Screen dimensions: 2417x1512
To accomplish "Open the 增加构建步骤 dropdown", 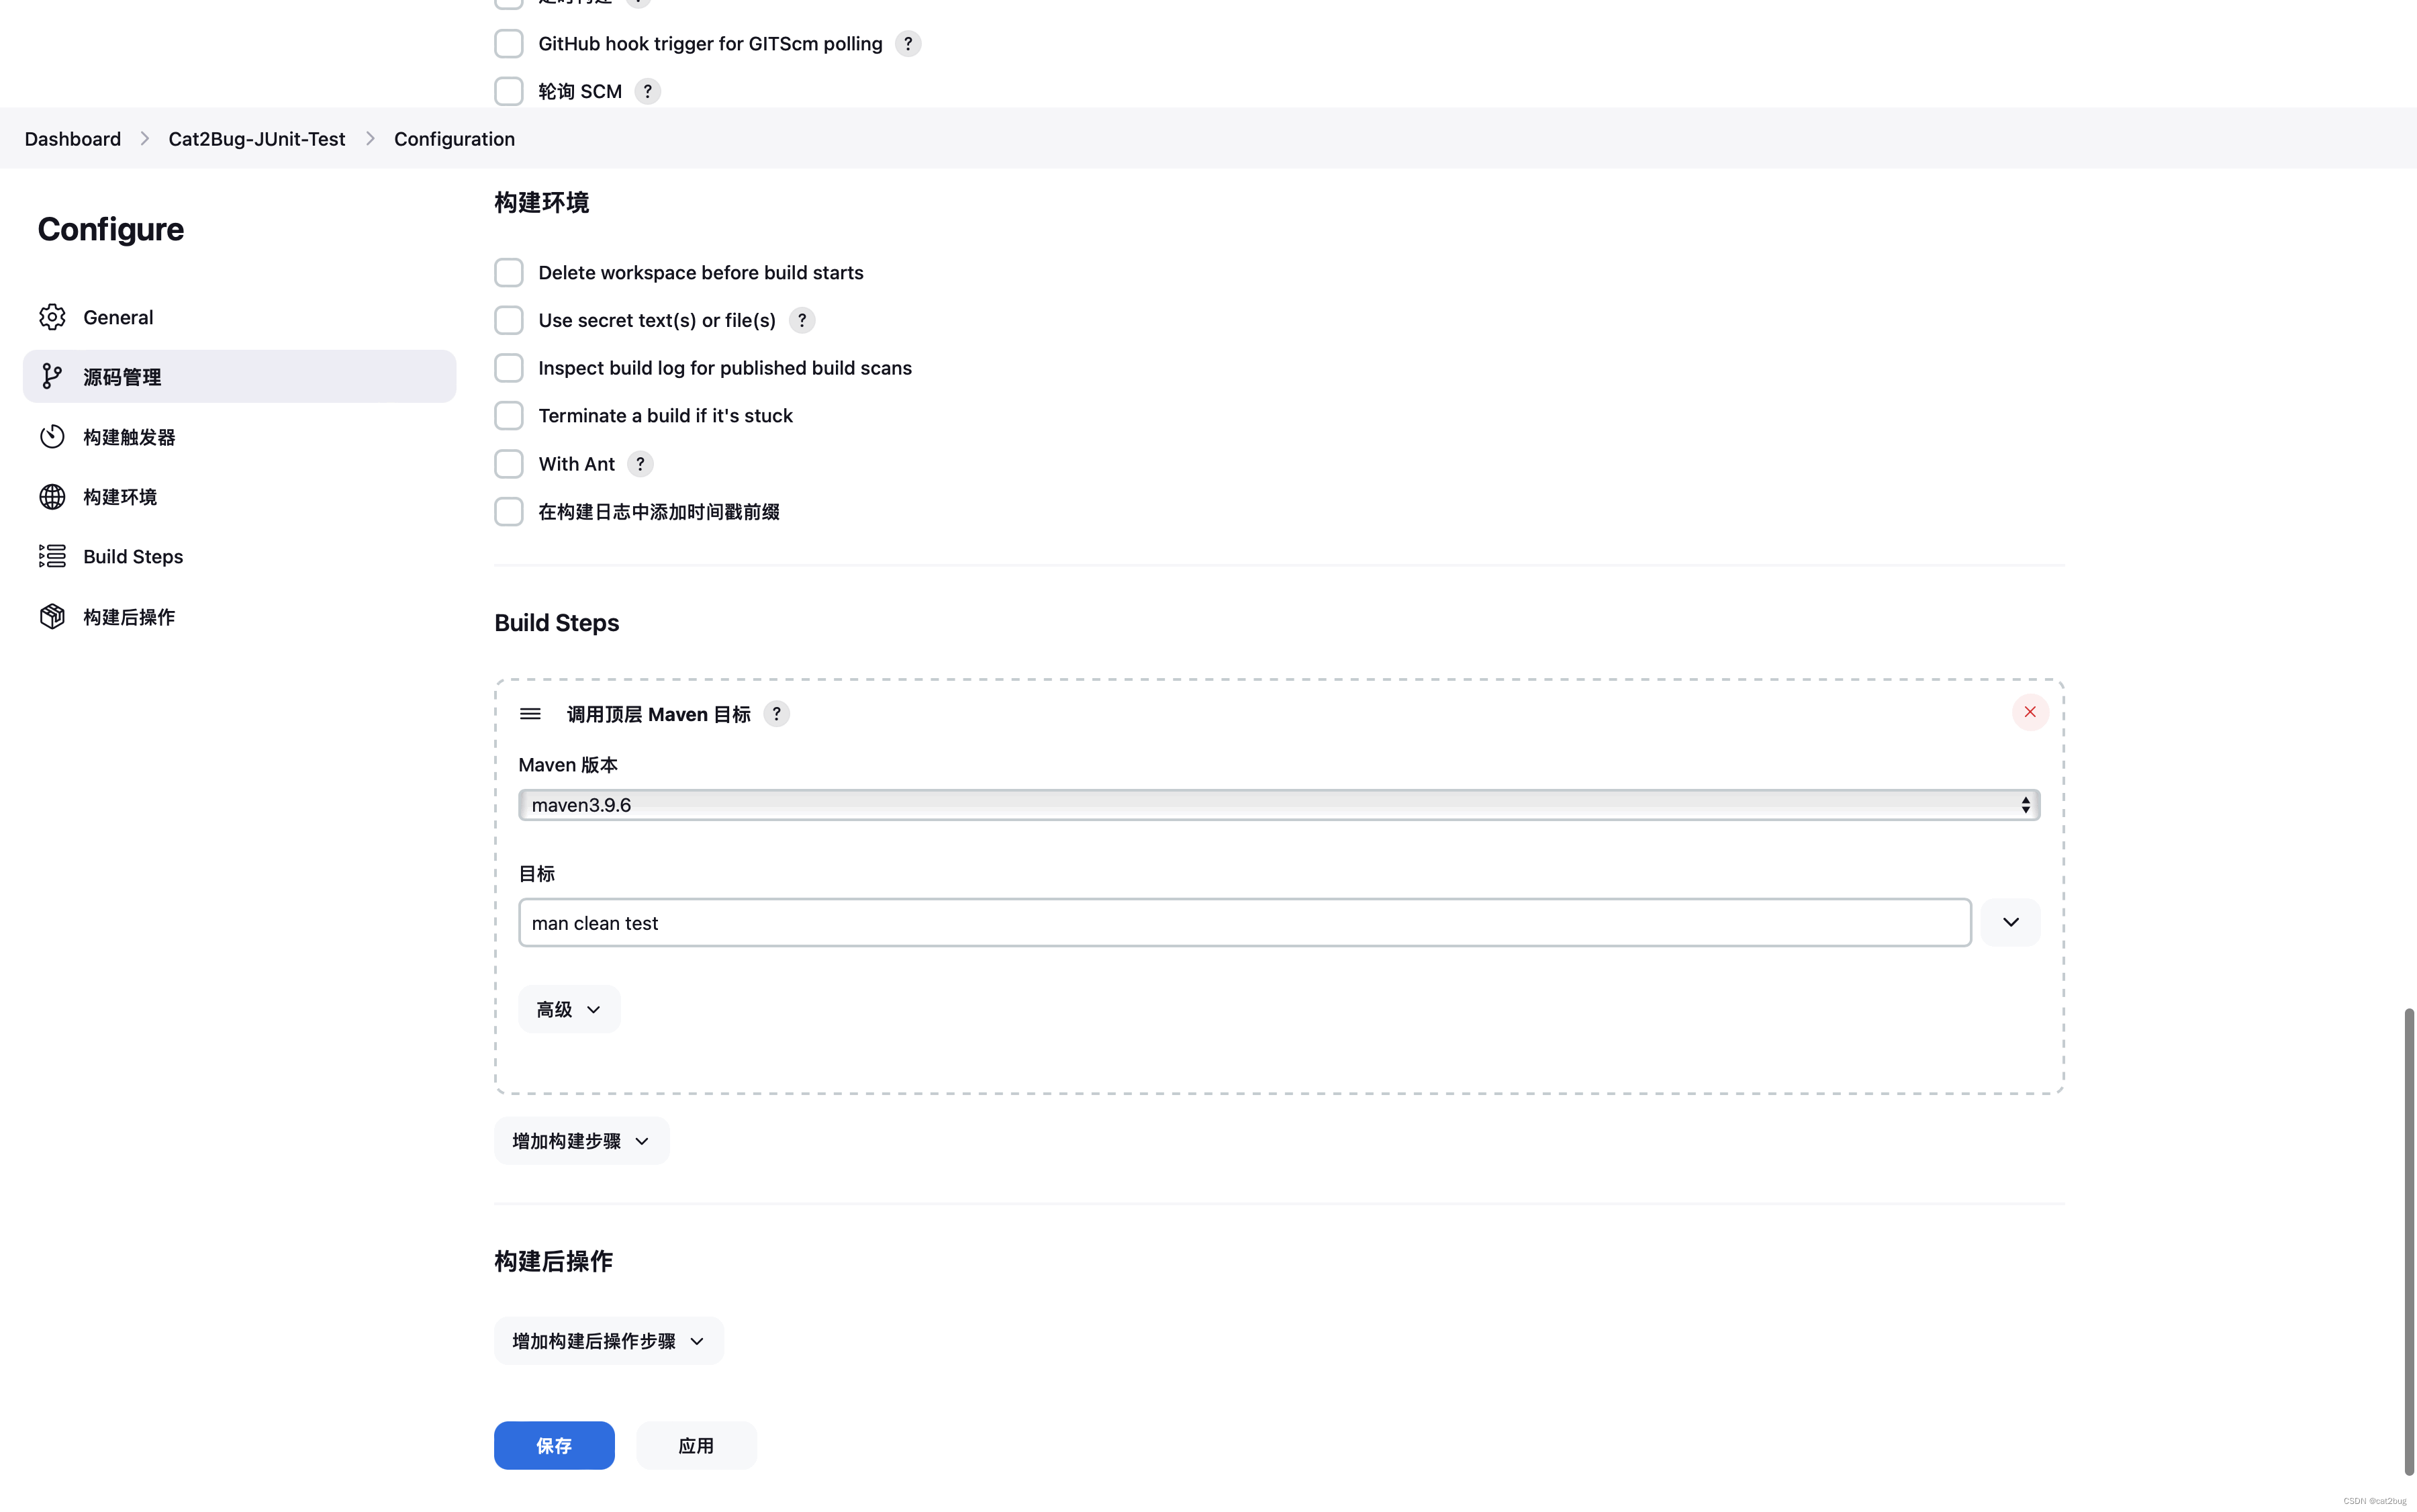I will tap(581, 1141).
